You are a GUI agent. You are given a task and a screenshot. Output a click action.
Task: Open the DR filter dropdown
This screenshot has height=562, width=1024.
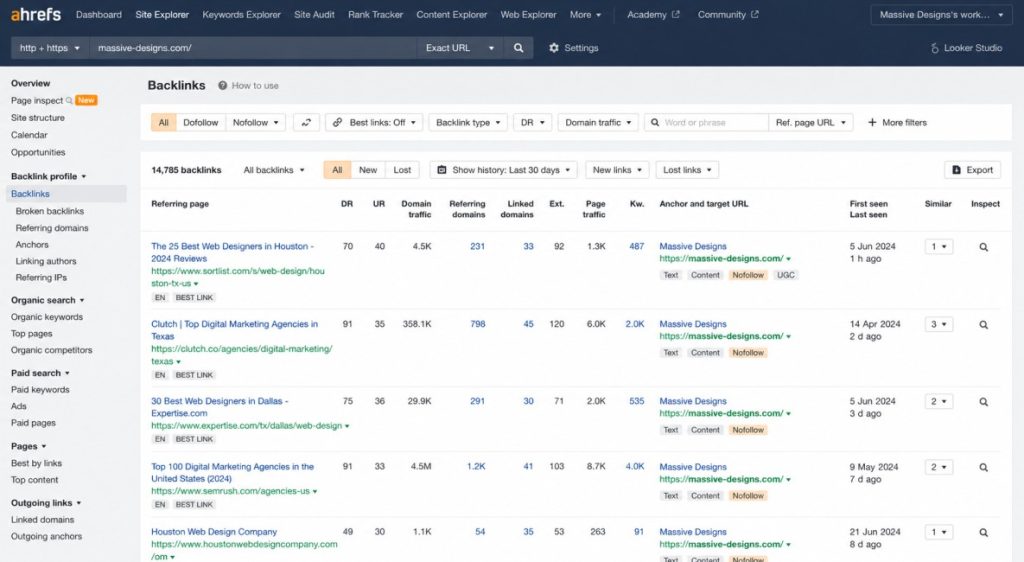[532, 123]
